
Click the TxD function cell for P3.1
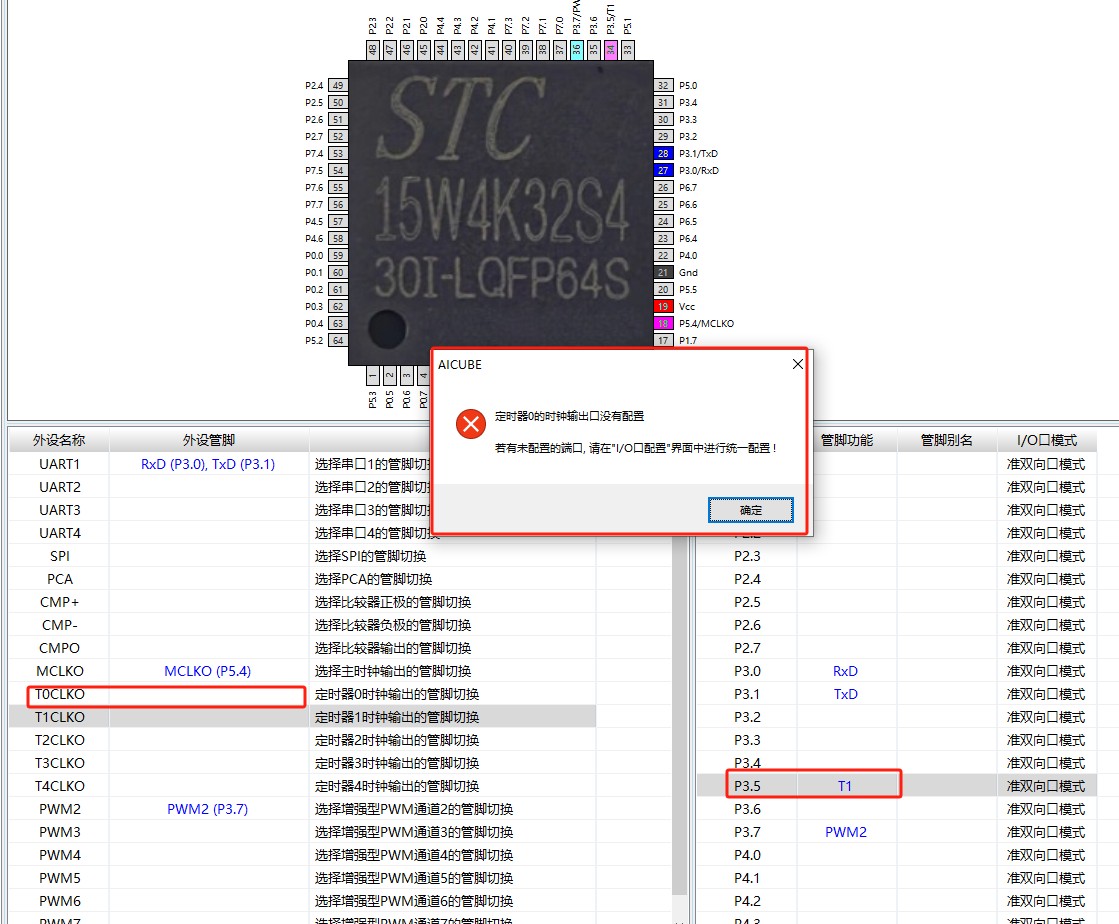(845, 694)
